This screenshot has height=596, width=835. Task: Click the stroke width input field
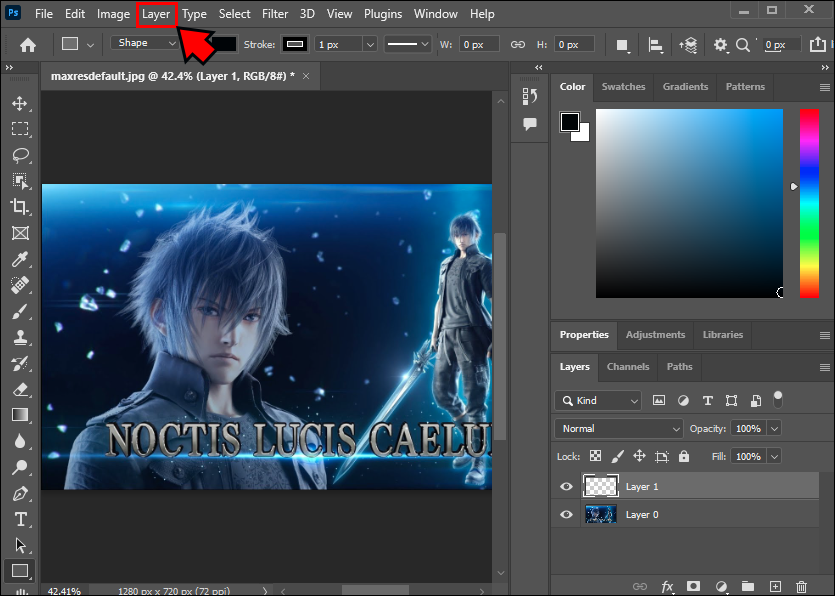(338, 44)
